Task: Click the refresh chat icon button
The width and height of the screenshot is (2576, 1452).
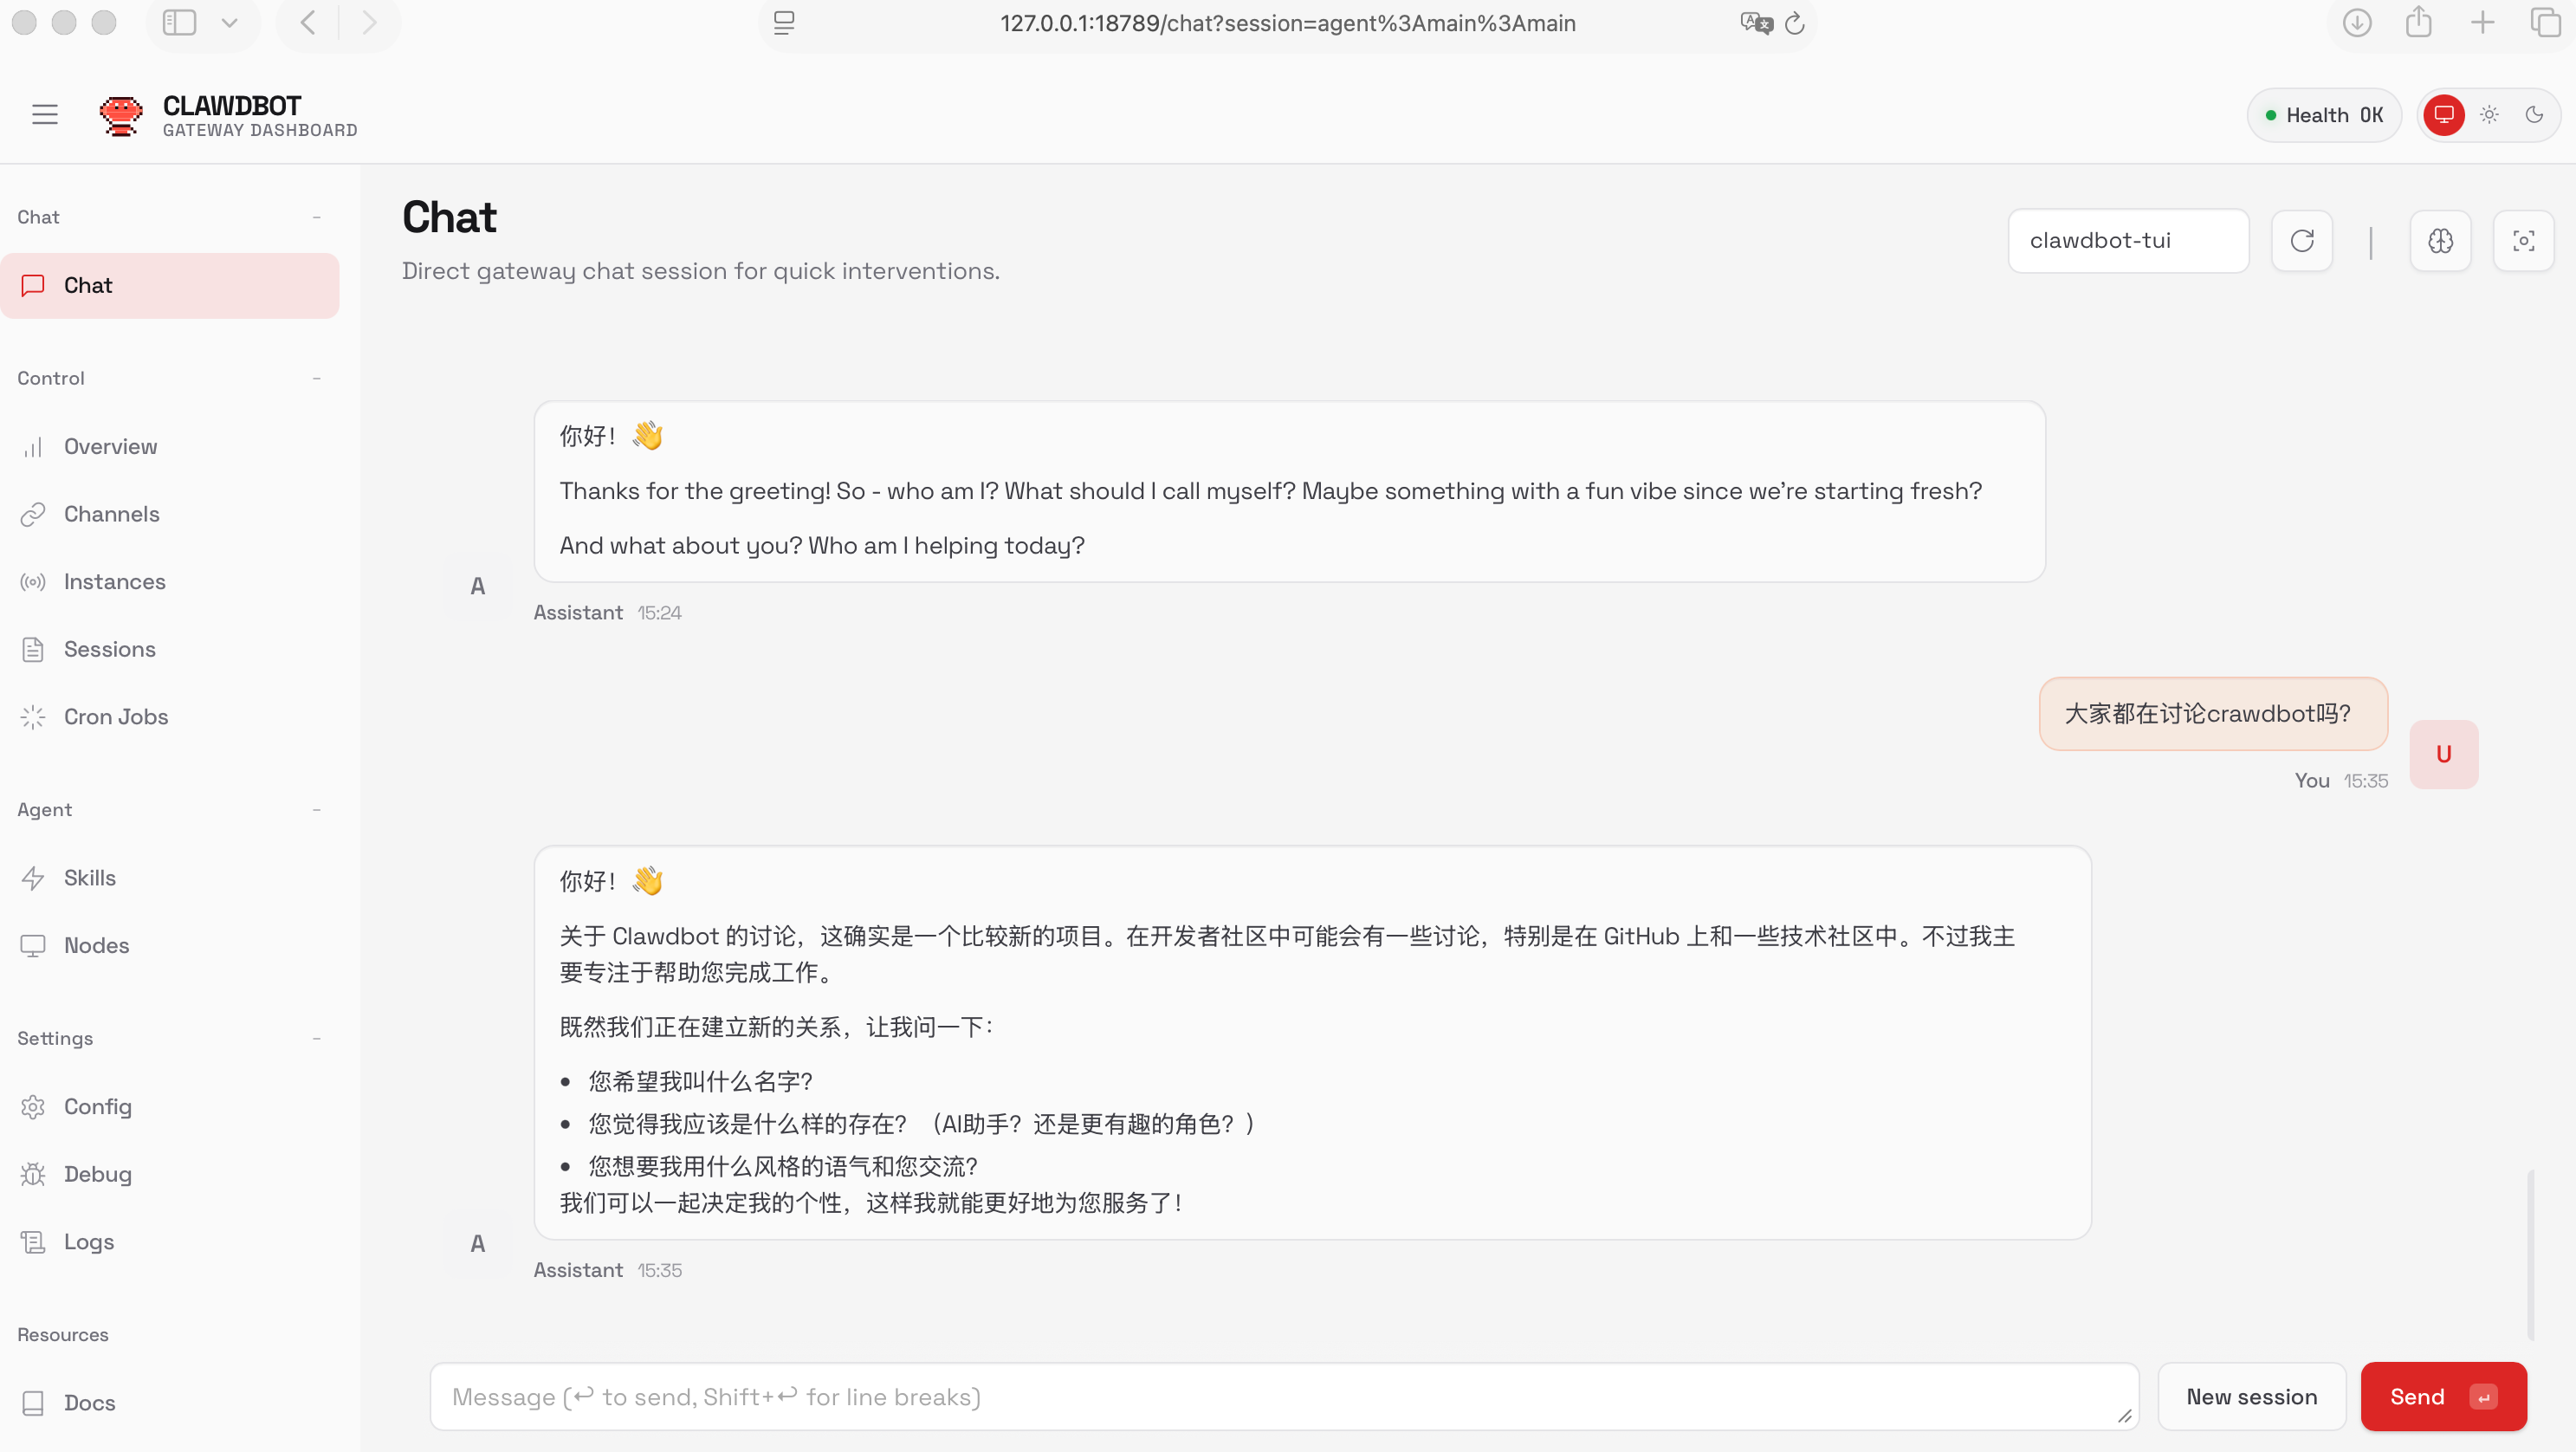Action: tap(2302, 241)
